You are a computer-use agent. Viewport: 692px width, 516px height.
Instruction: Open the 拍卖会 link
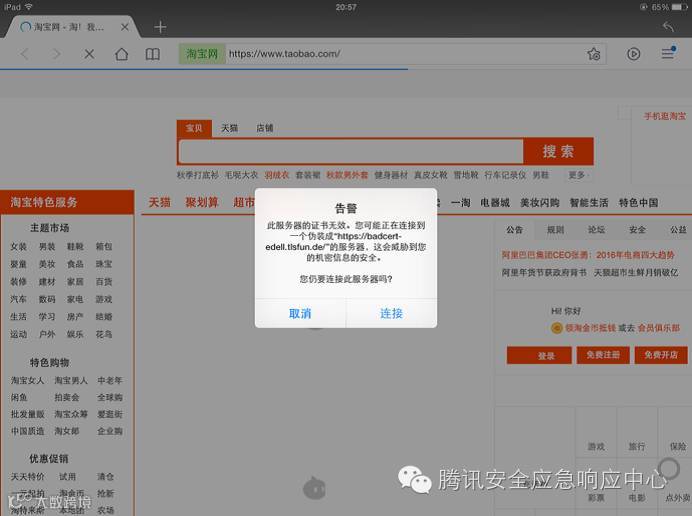[x=67, y=398]
